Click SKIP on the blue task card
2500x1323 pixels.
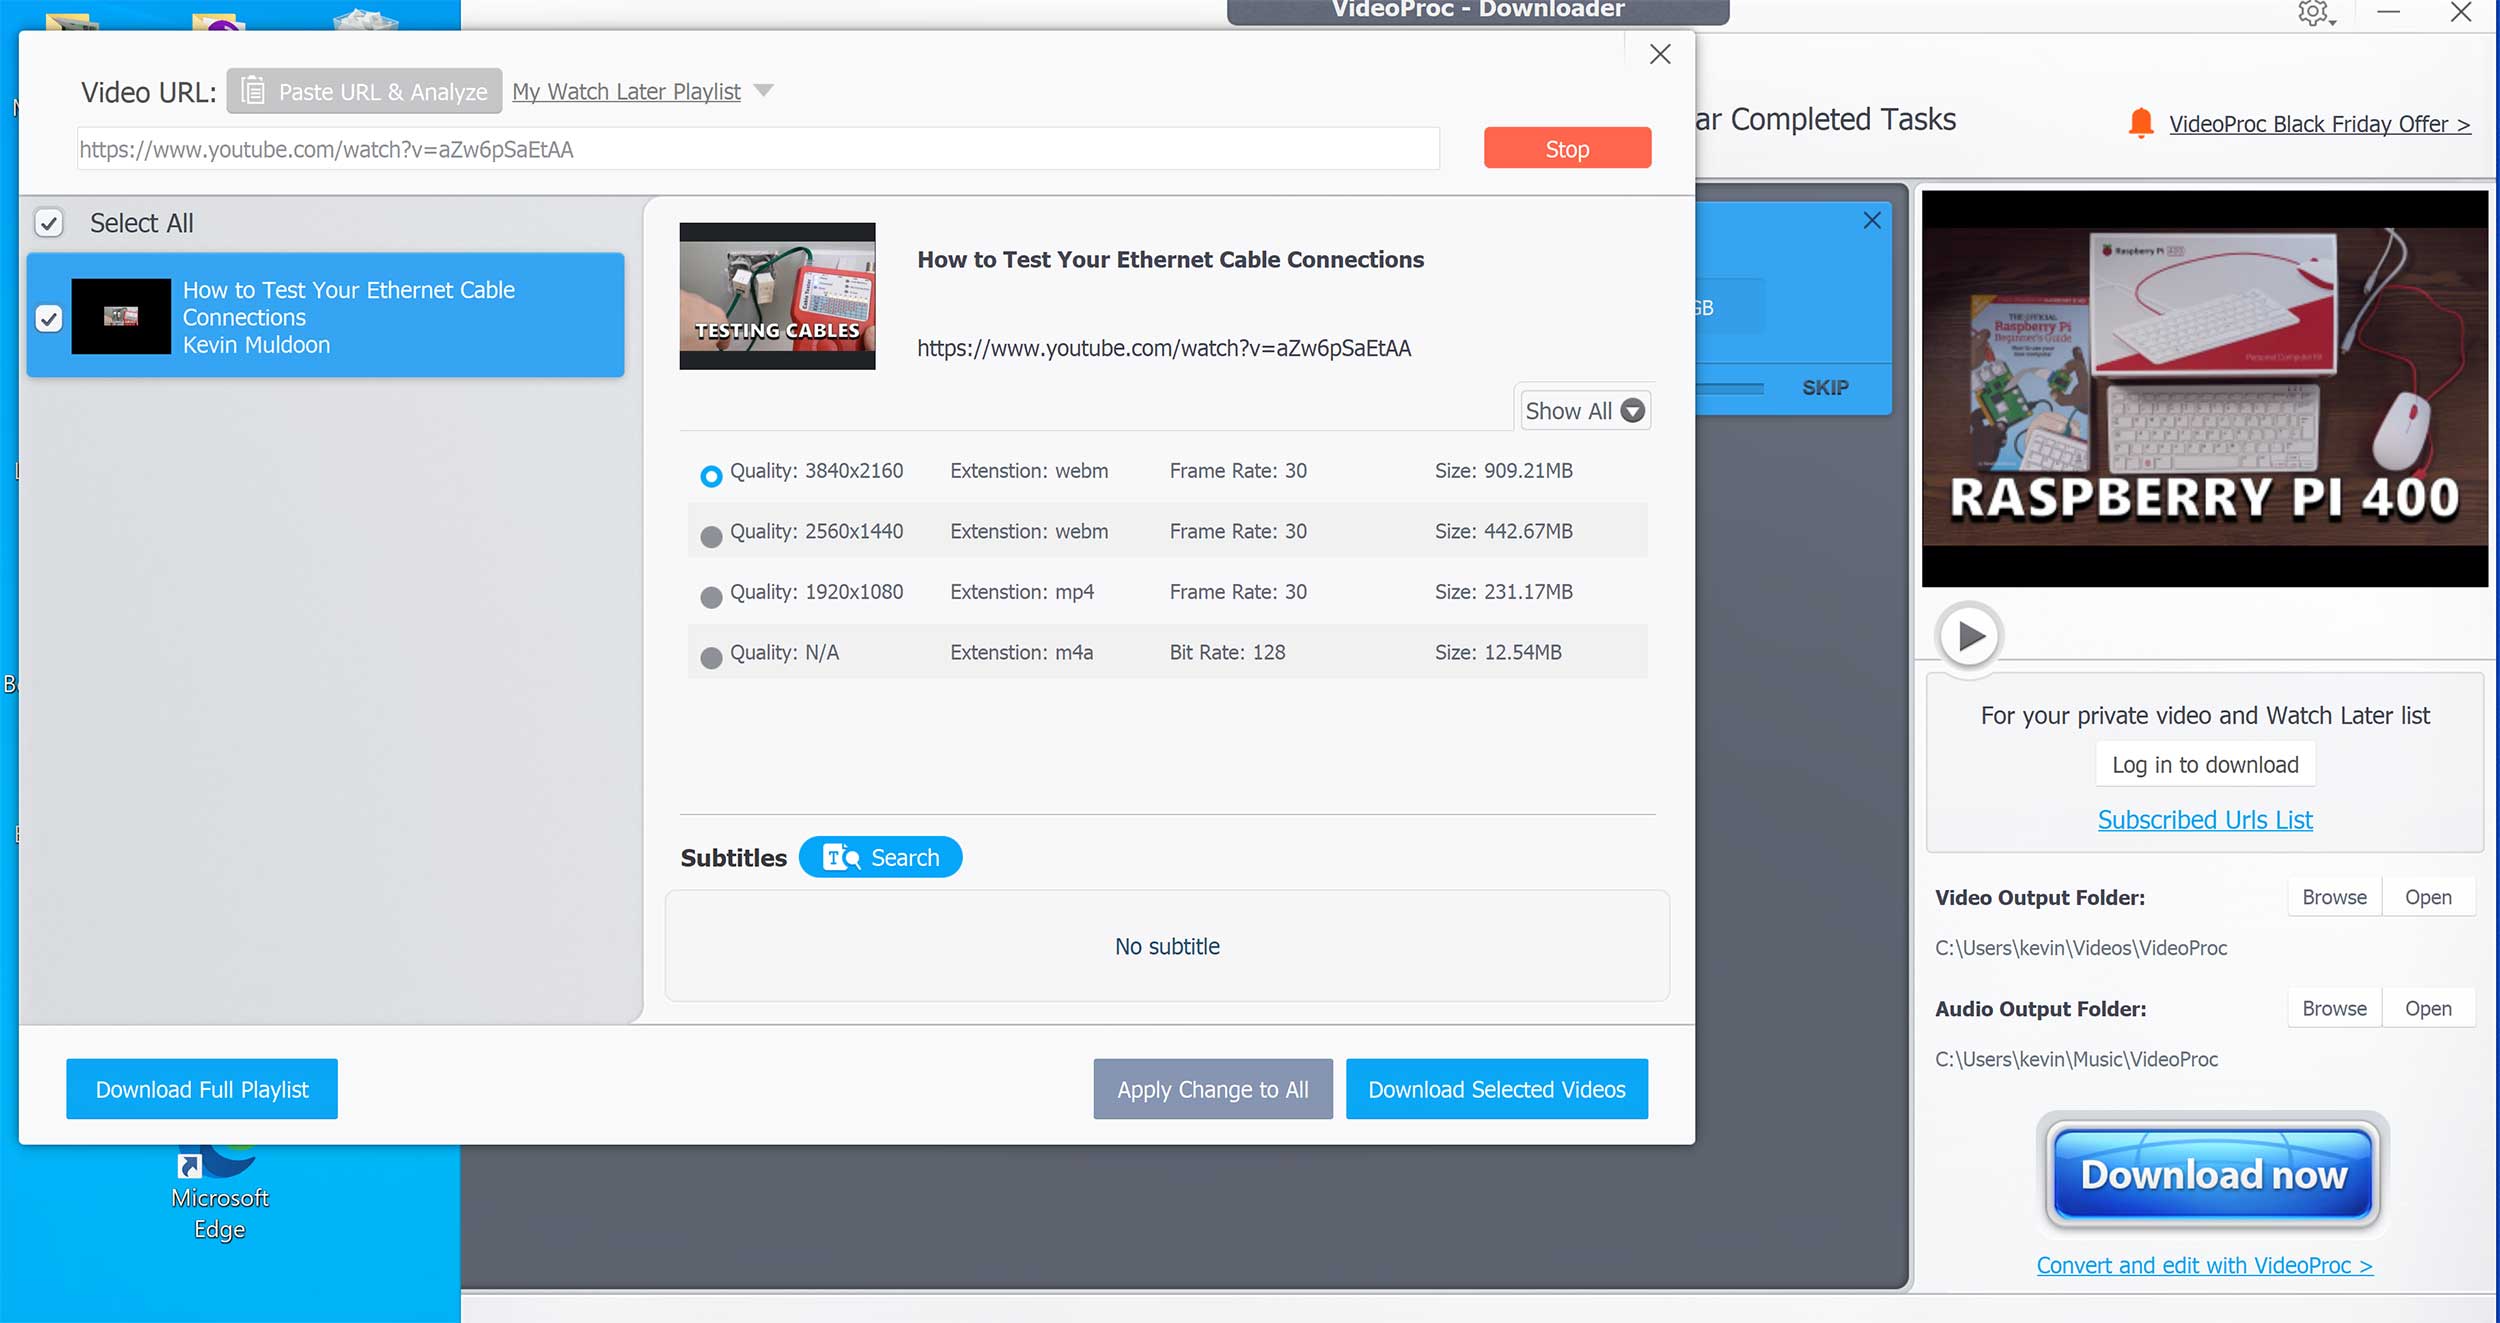(x=1825, y=388)
